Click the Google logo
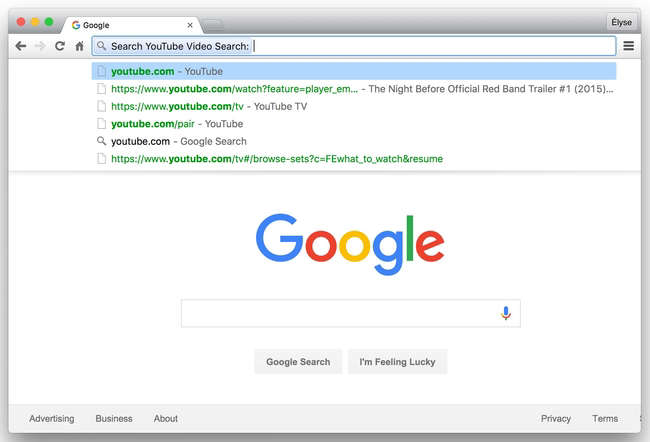 (x=350, y=244)
